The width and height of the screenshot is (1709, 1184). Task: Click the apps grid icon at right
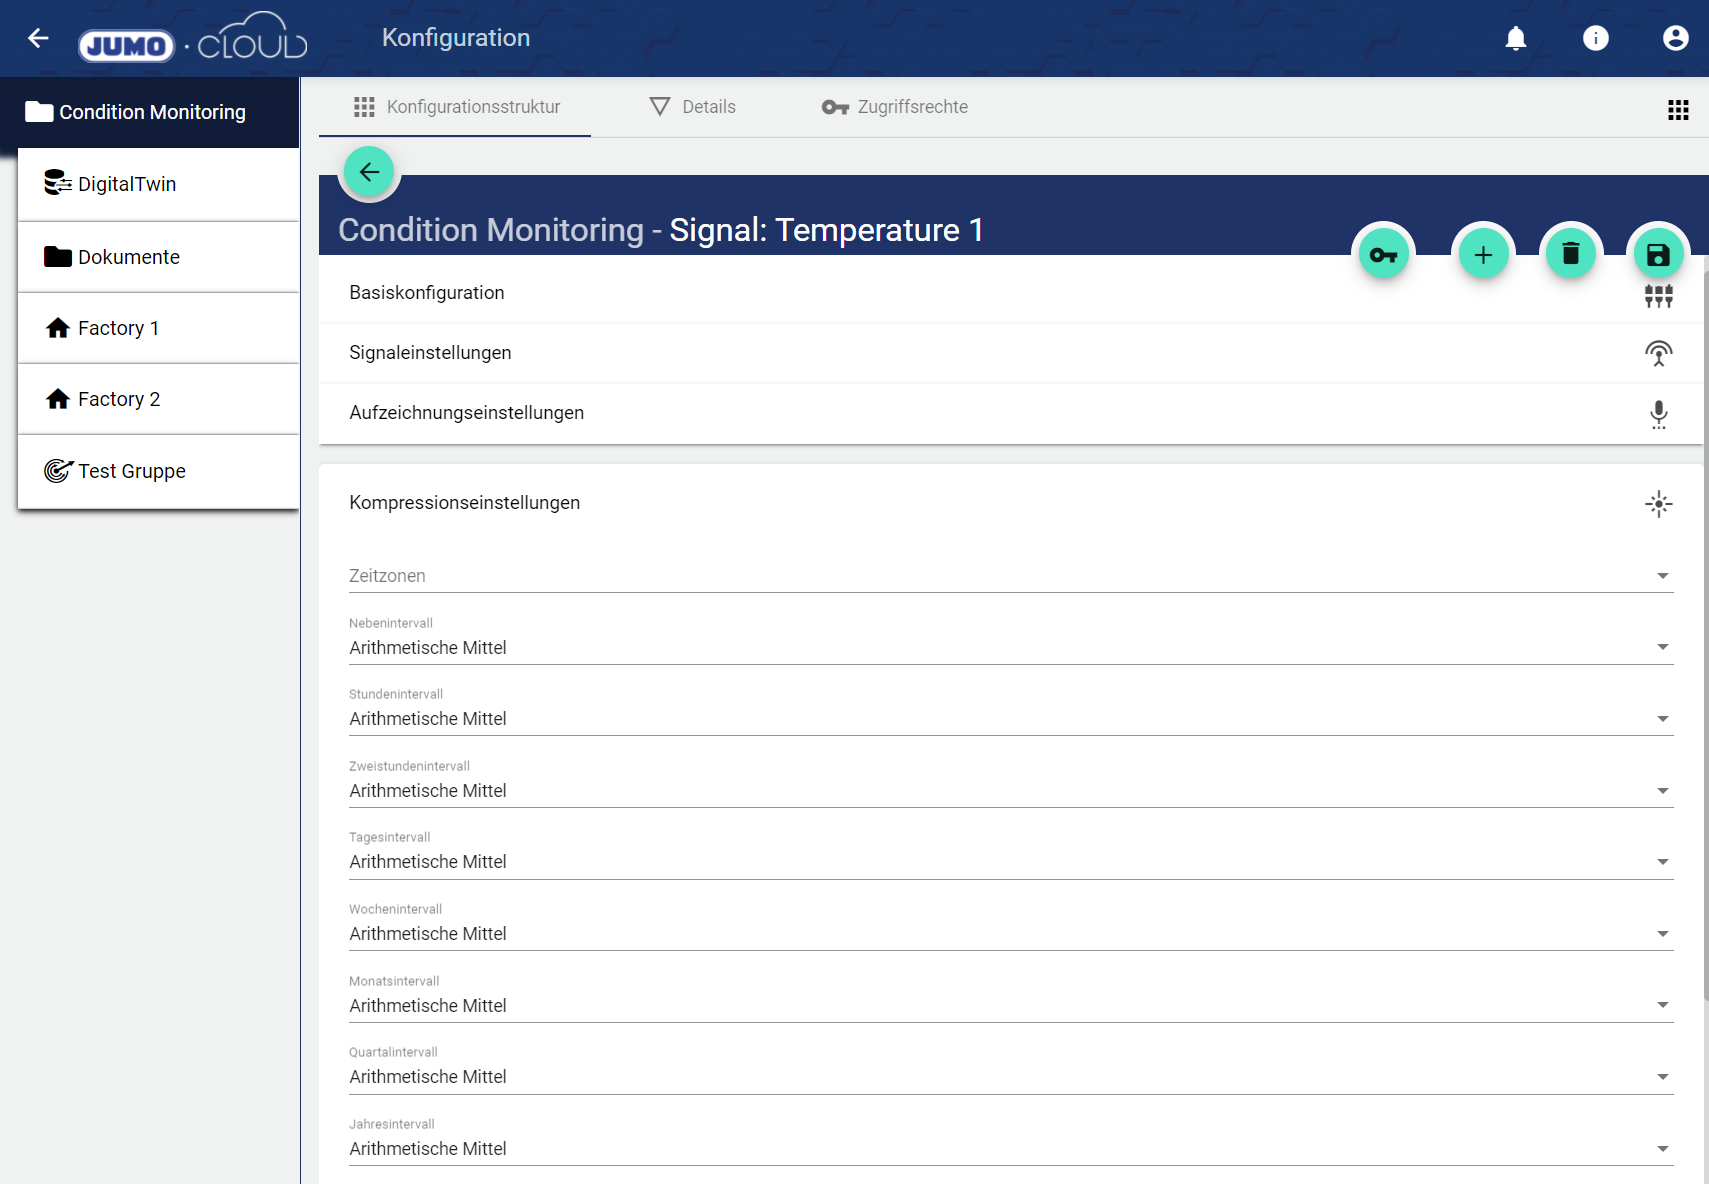pos(1677,110)
